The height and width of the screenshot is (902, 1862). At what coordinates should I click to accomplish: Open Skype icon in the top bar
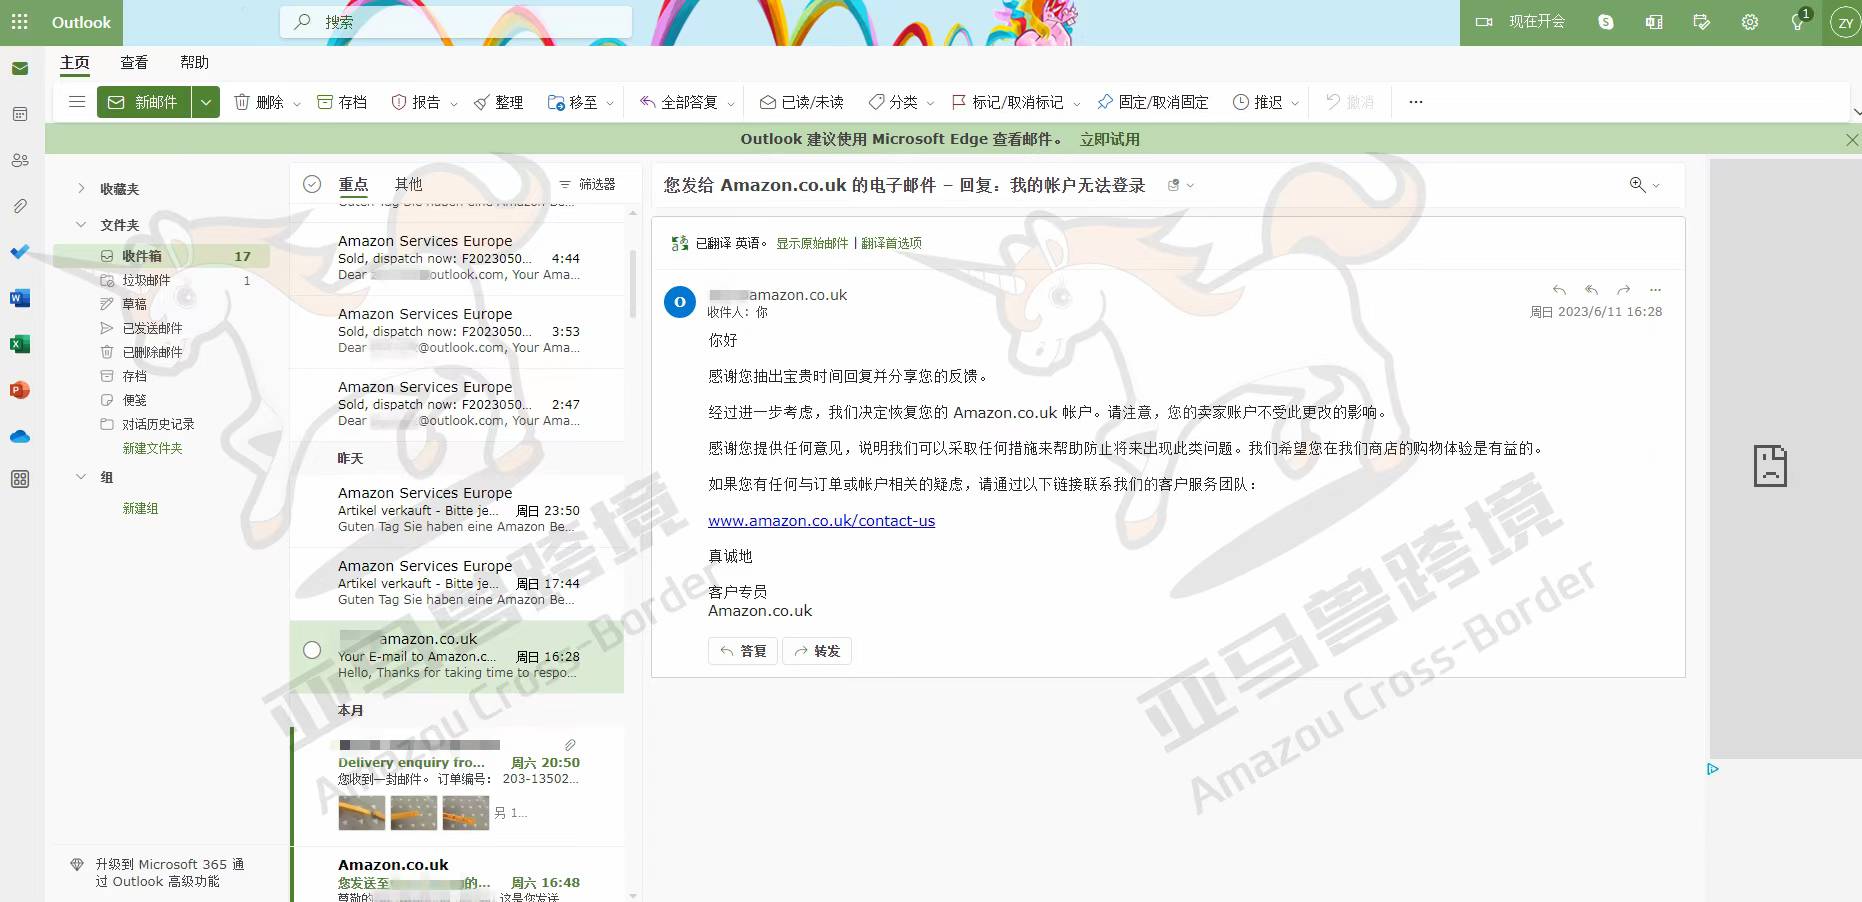pos(1606,22)
